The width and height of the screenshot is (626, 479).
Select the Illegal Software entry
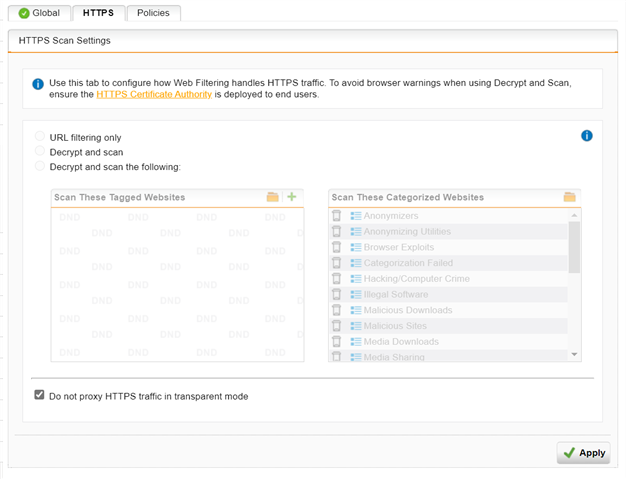click(x=396, y=295)
